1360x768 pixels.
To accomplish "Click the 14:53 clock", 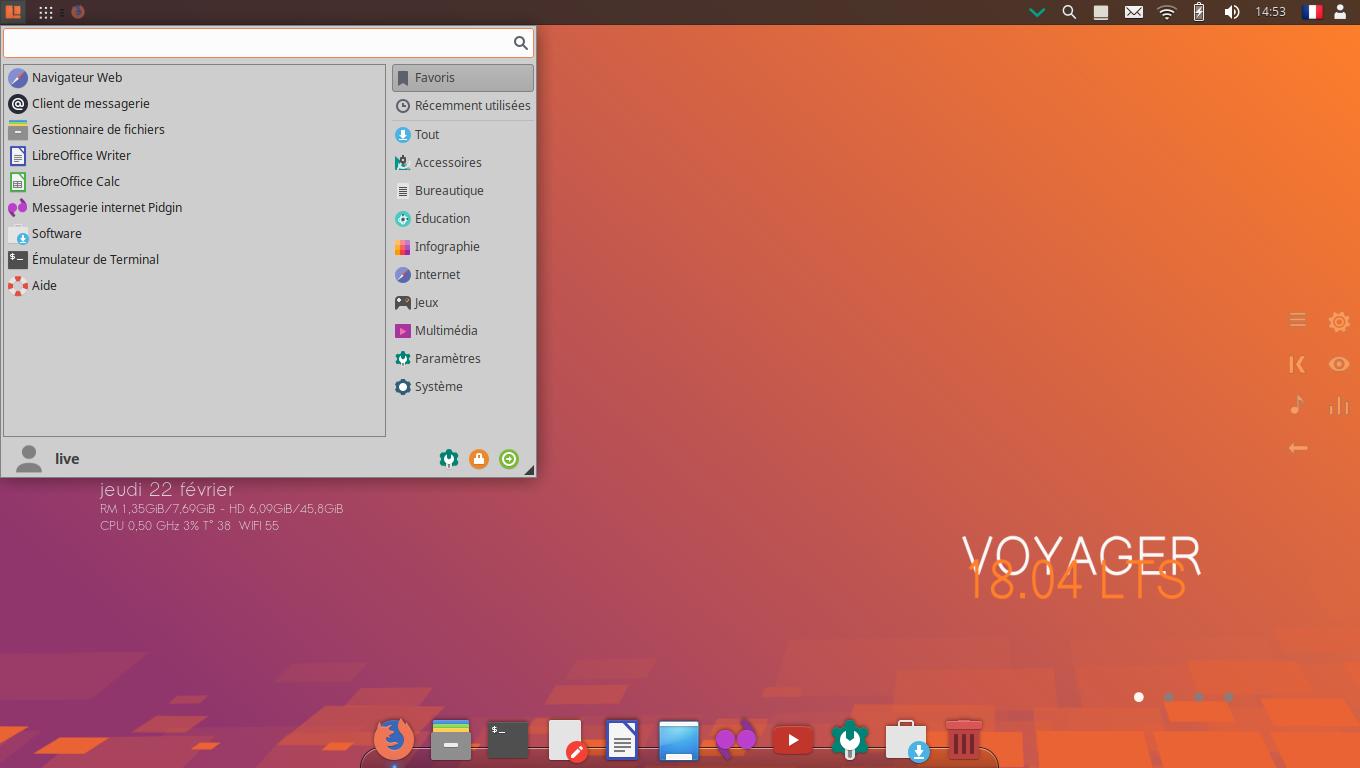I will 1270,12.
